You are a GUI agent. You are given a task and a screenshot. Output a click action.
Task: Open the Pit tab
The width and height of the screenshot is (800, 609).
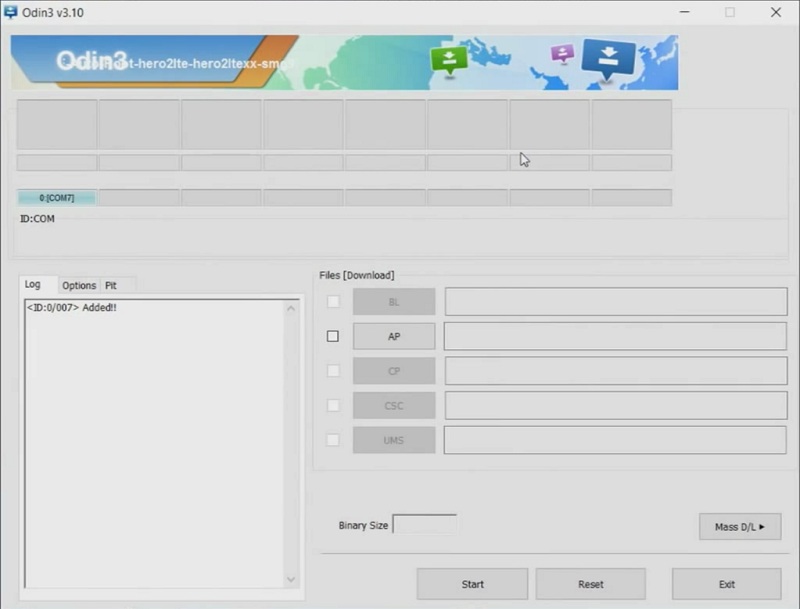(x=111, y=285)
